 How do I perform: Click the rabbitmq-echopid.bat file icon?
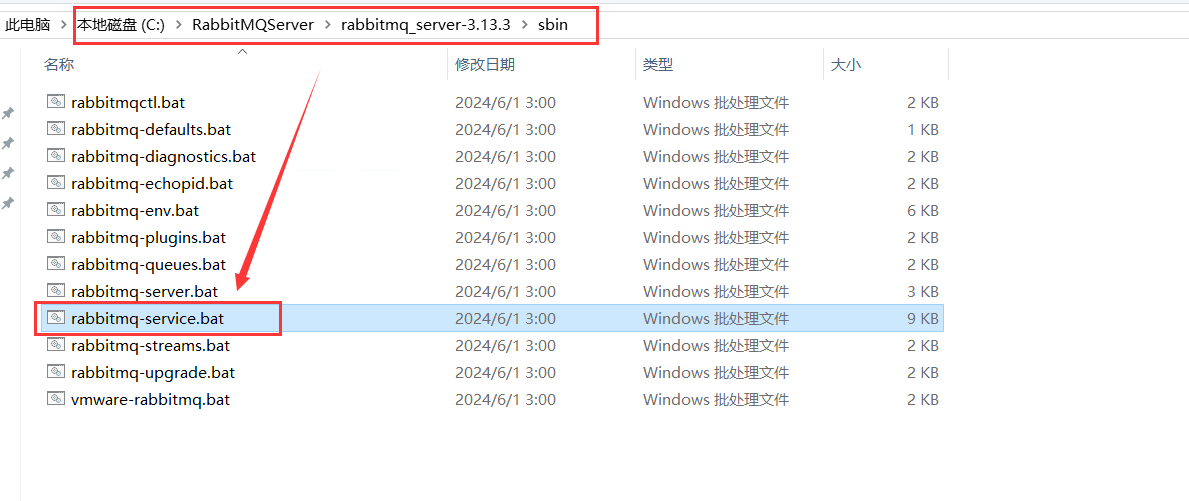click(56, 183)
